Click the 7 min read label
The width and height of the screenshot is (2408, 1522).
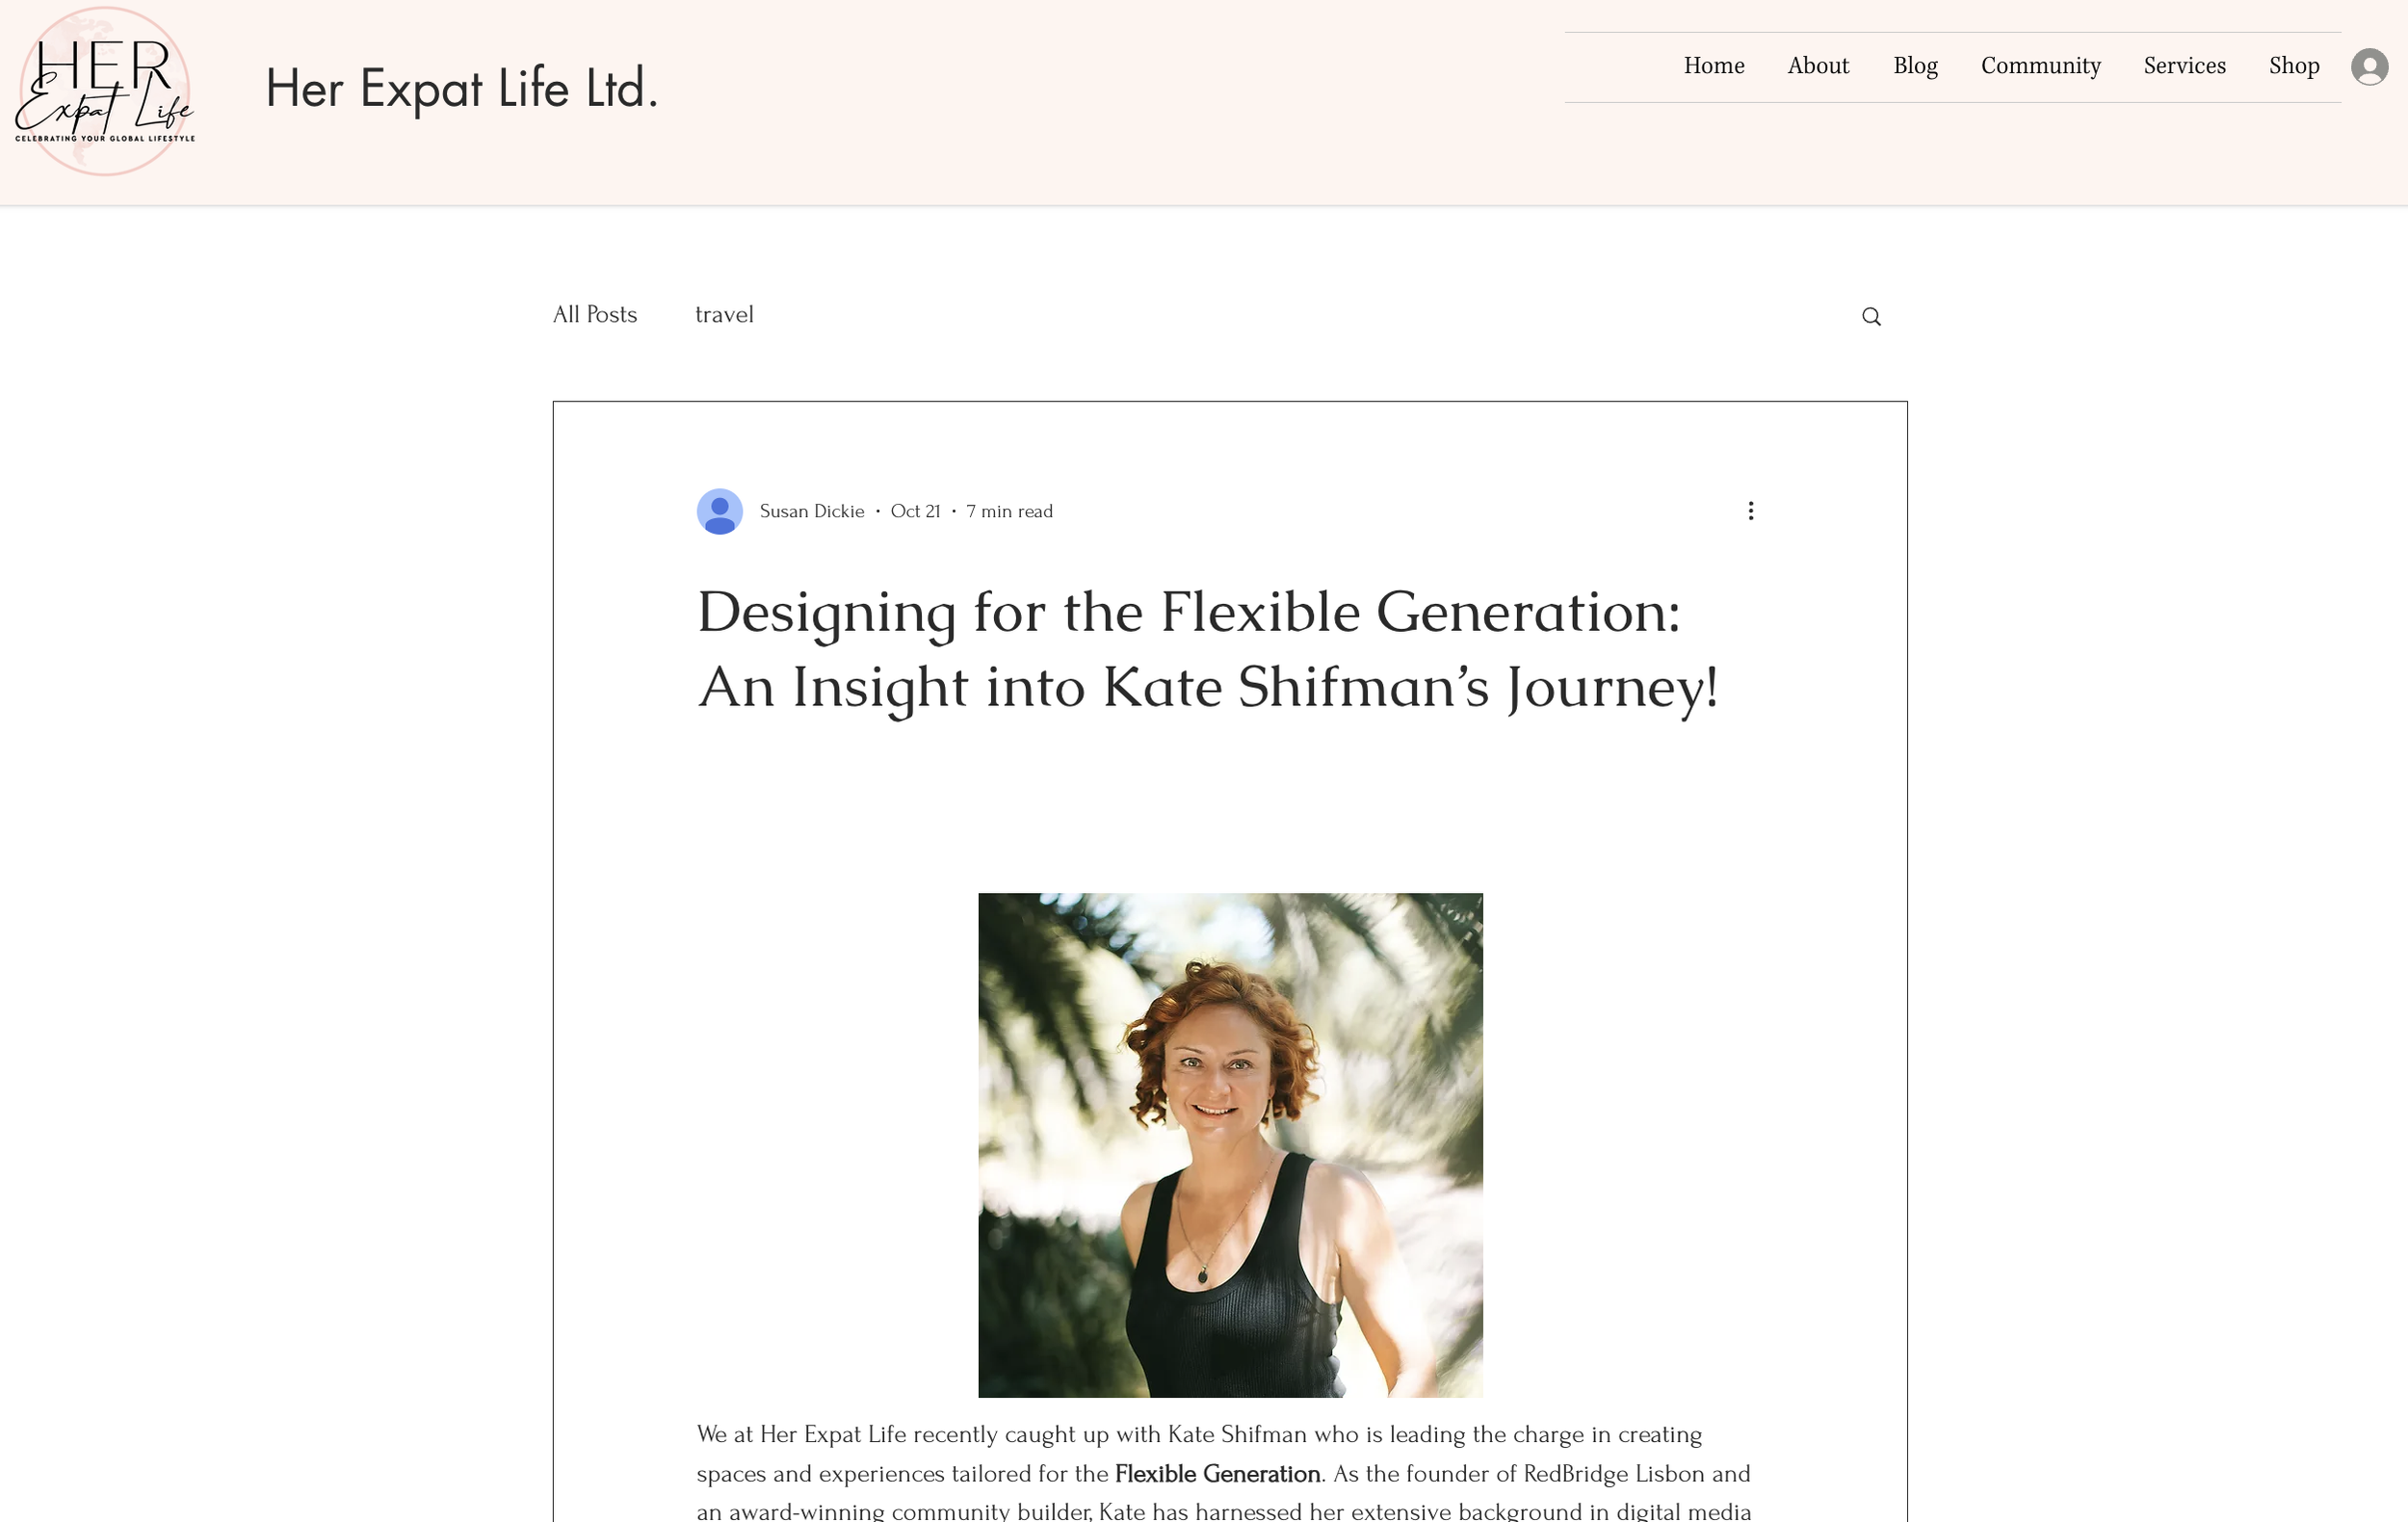(x=1009, y=512)
